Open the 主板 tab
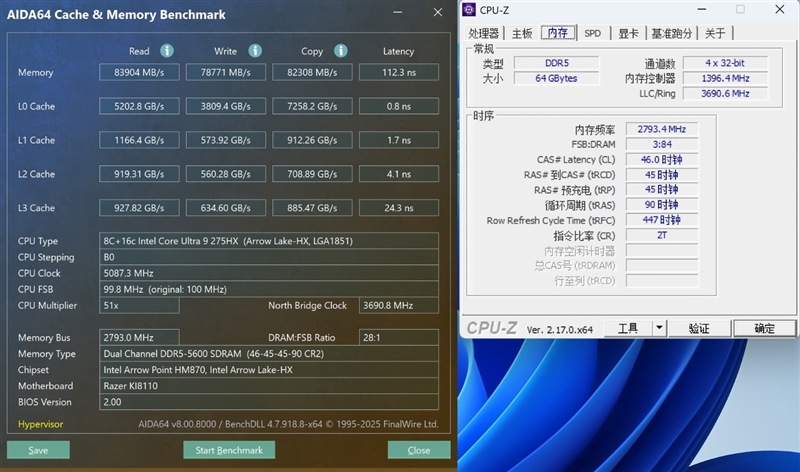800x472 pixels. pyautogui.click(x=522, y=33)
